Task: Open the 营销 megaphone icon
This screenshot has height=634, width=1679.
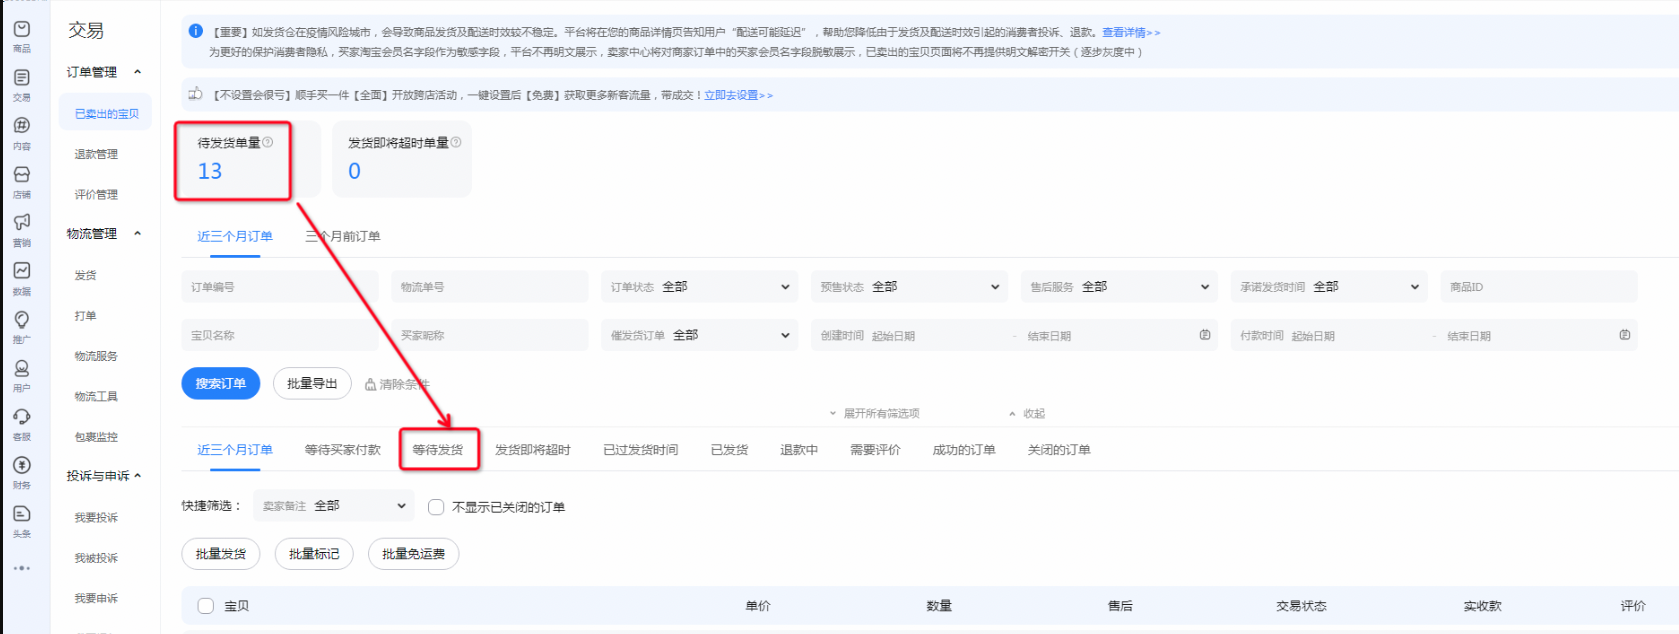Action: click(x=22, y=222)
